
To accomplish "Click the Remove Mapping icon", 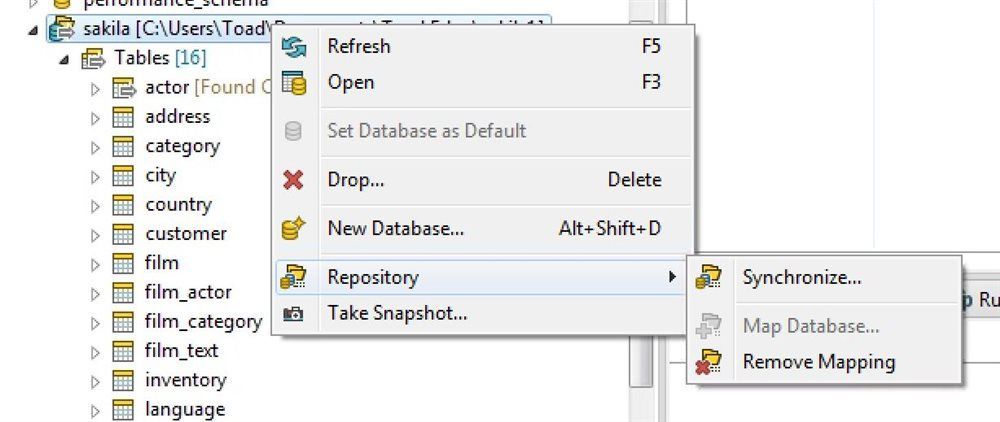I will point(708,362).
